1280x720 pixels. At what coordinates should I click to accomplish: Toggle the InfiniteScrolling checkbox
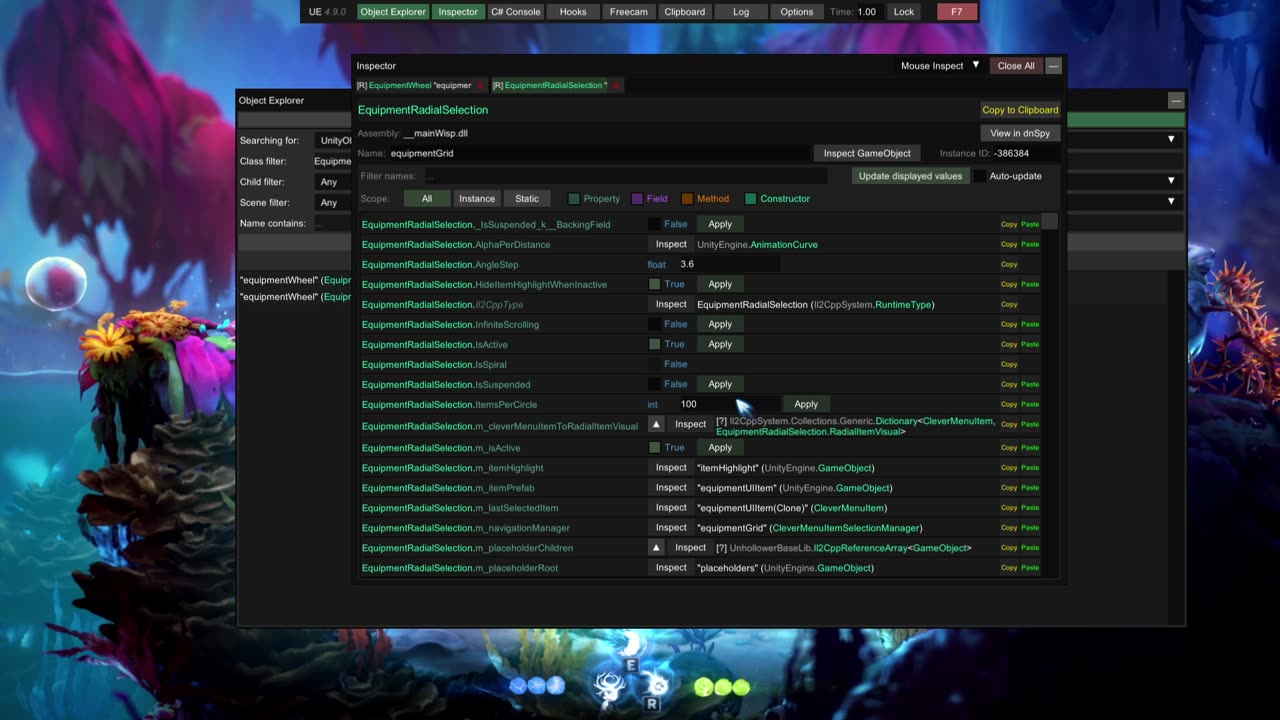(655, 324)
